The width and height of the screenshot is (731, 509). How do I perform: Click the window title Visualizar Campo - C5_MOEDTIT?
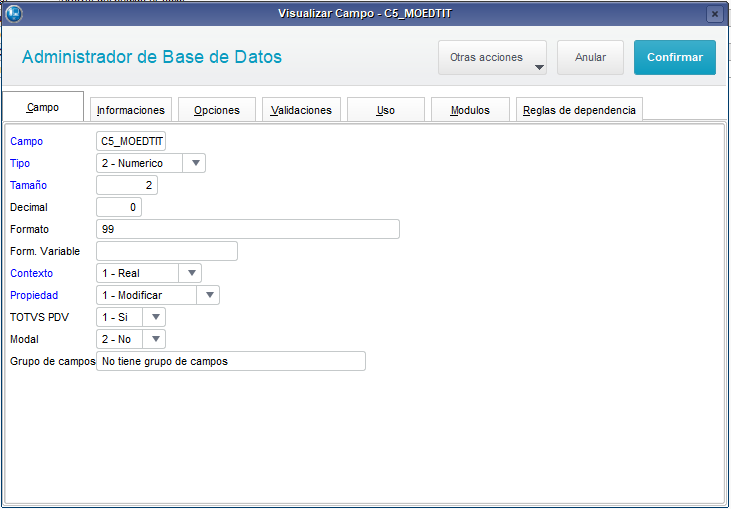click(x=365, y=14)
